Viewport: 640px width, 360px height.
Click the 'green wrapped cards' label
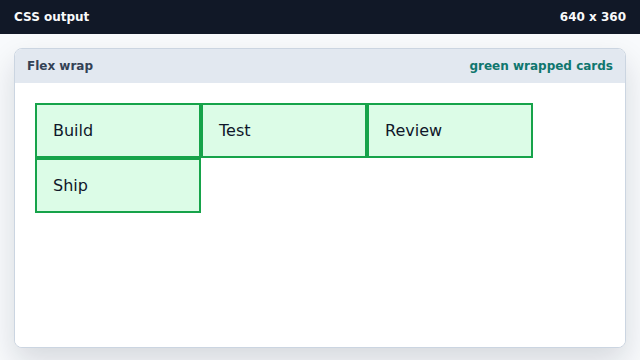[x=541, y=66]
